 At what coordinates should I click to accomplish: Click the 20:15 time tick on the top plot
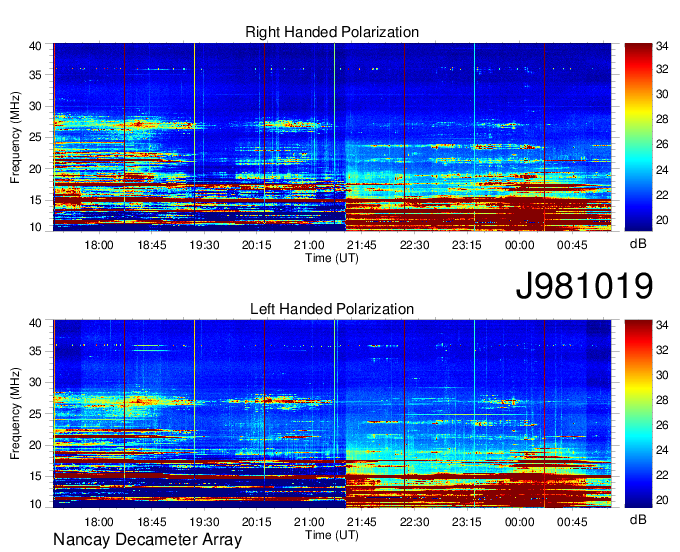(257, 245)
